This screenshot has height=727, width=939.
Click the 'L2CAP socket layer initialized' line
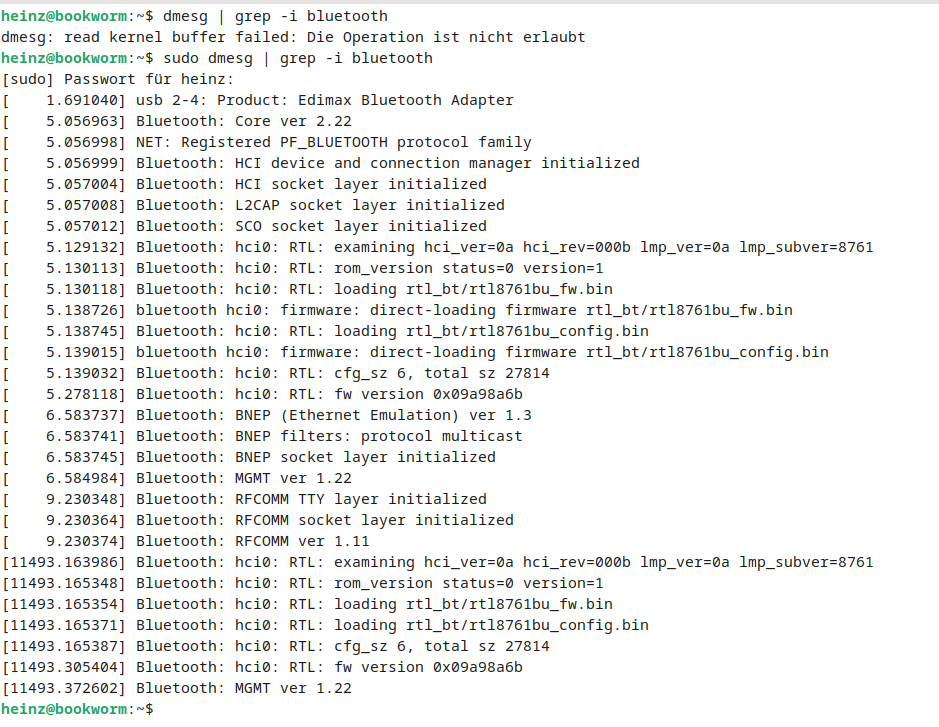[x=253, y=205]
